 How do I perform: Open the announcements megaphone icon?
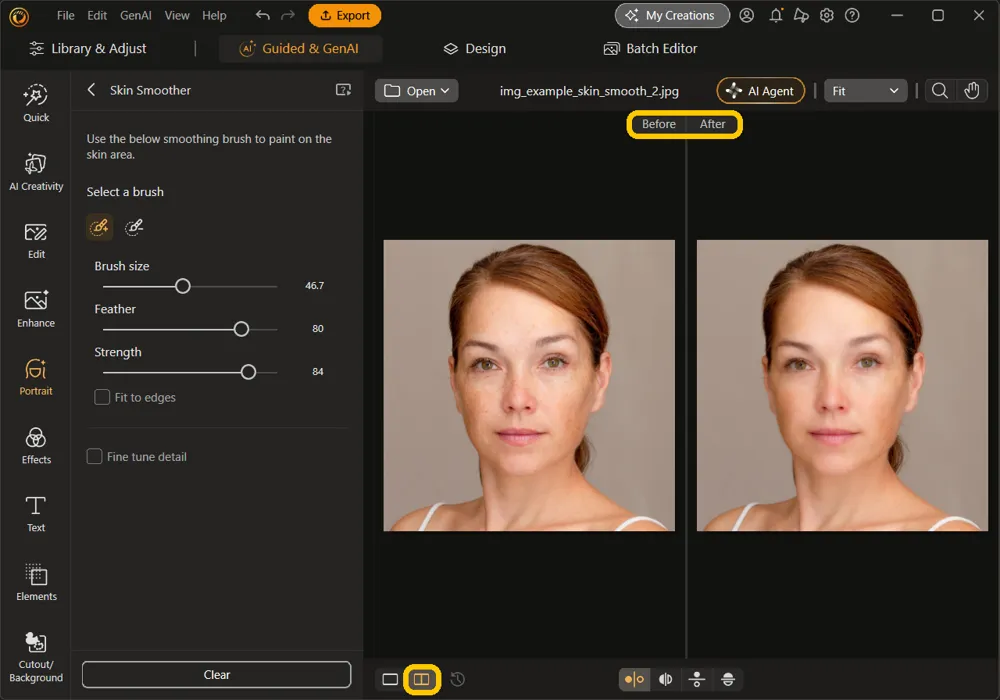[x=801, y=15]
